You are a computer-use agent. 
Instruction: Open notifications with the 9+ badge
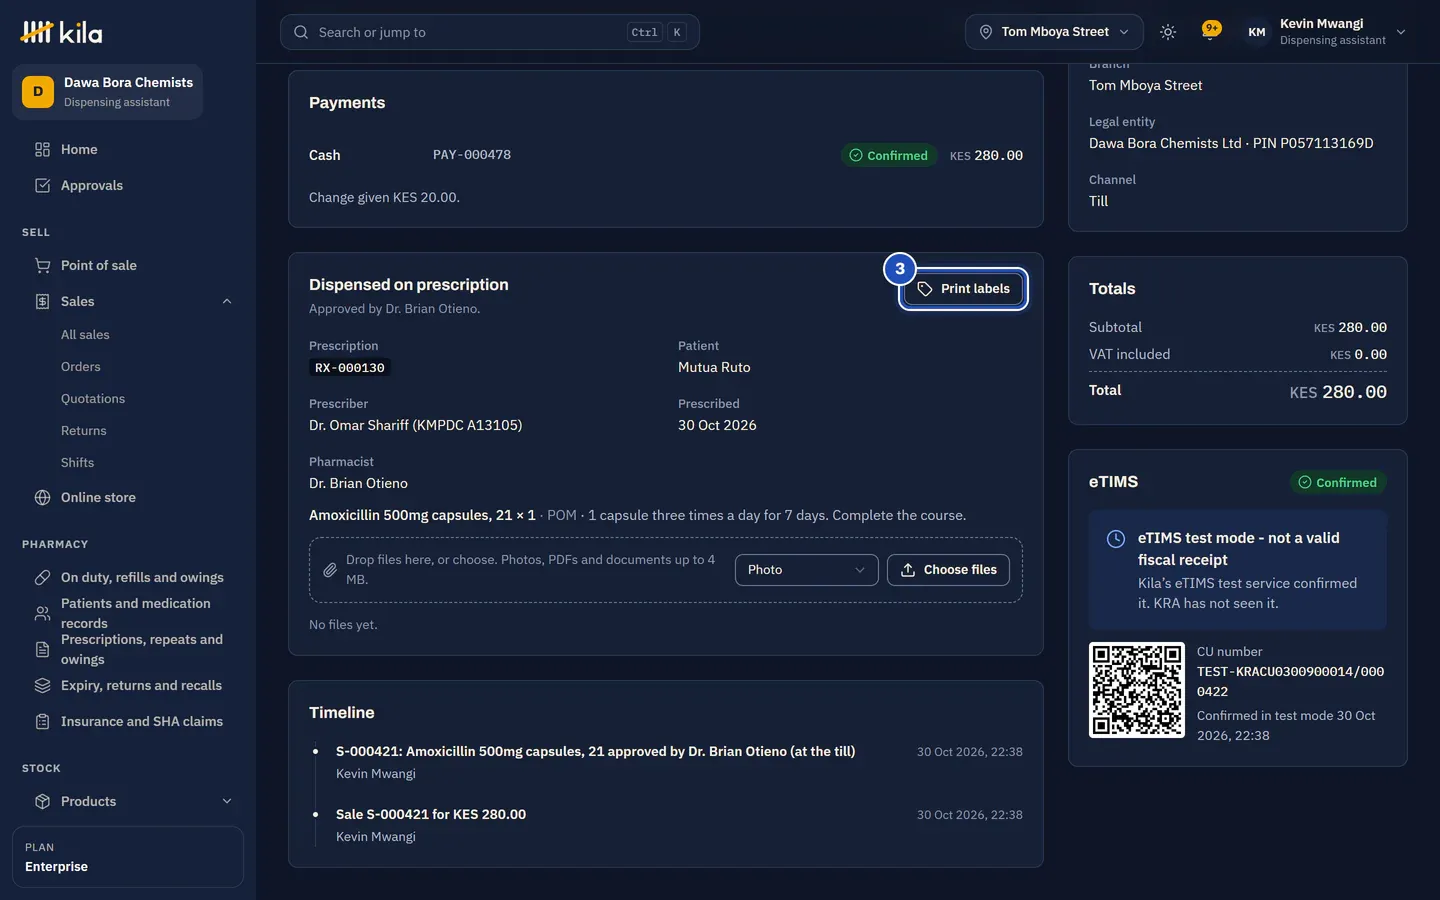tap(1211, 31)
